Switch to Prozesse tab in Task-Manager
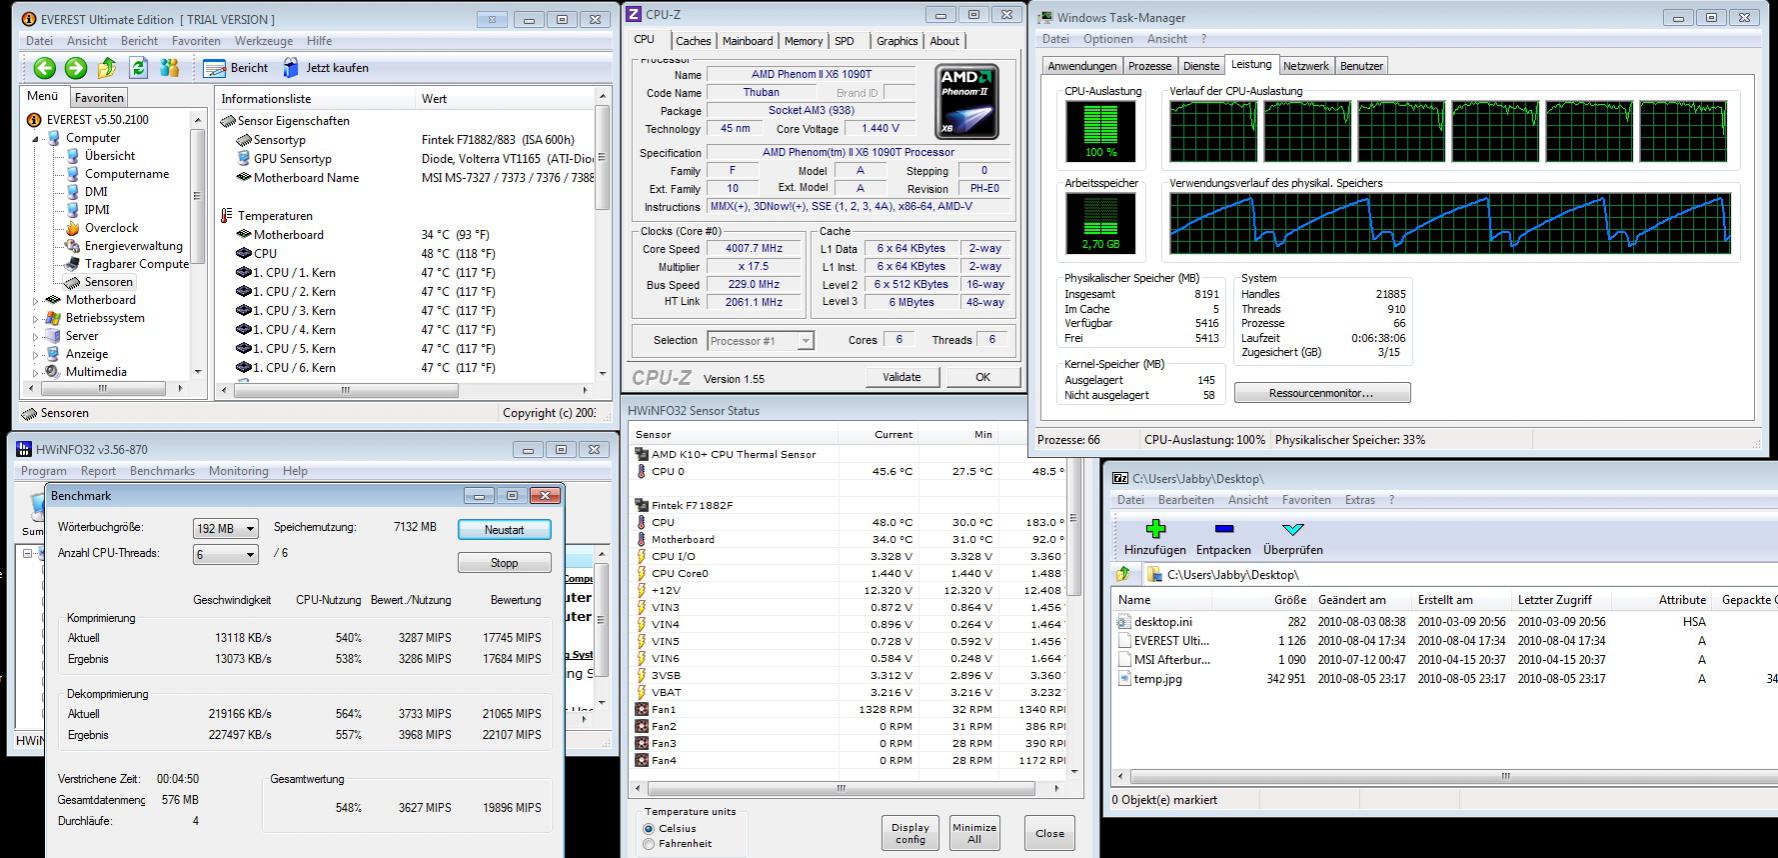 click(x=1149, y=66)
